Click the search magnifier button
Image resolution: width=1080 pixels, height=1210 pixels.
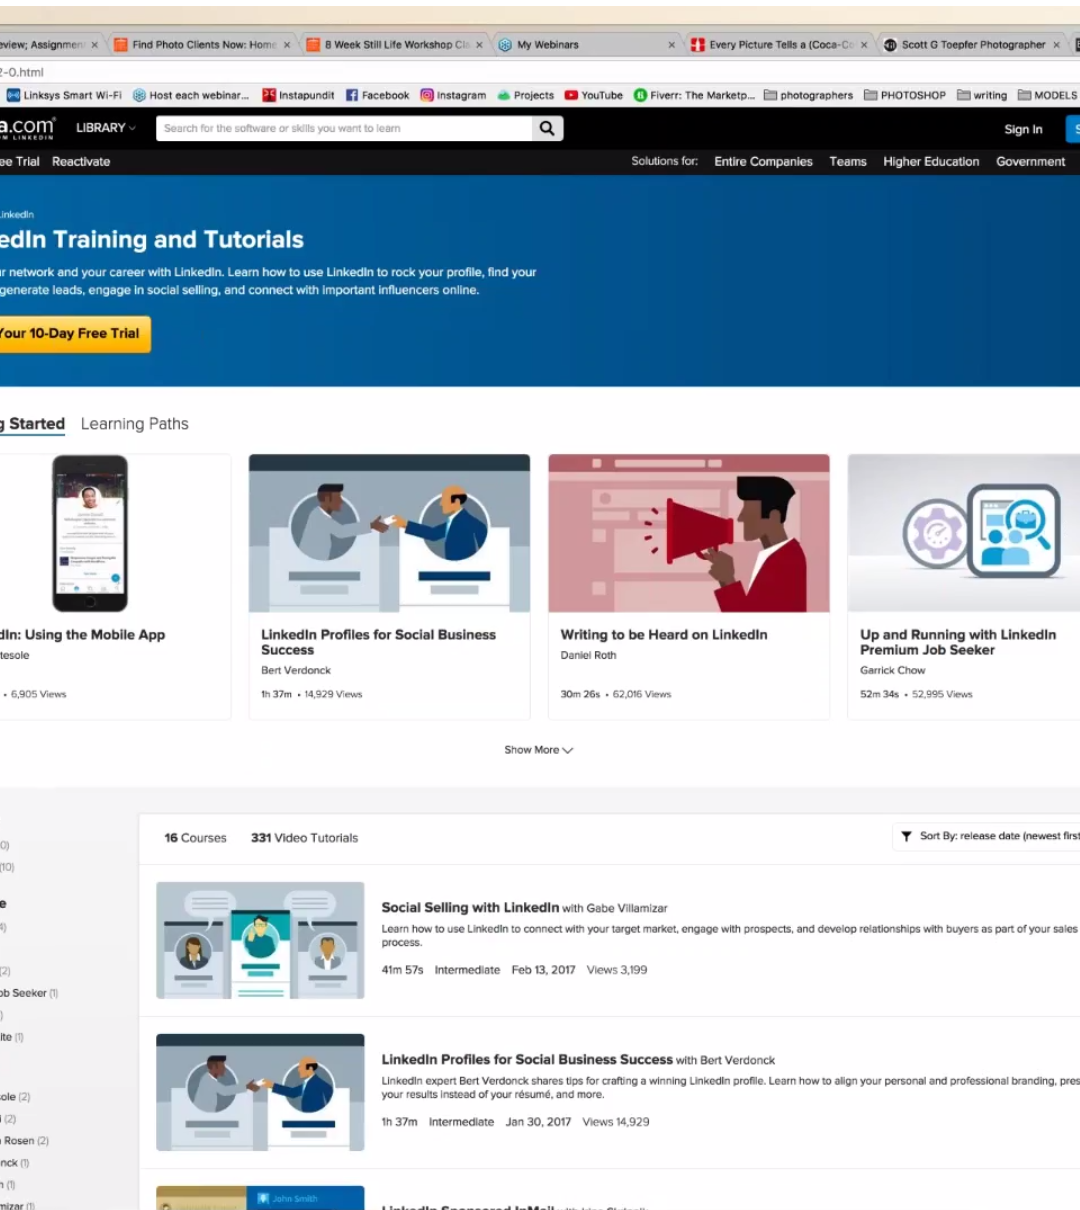coord(547,128)
